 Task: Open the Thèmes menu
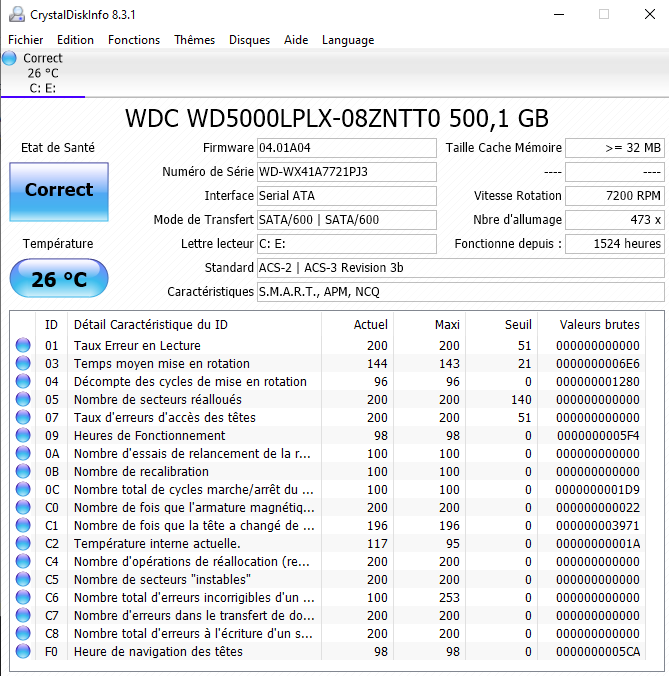pos(194,40)
